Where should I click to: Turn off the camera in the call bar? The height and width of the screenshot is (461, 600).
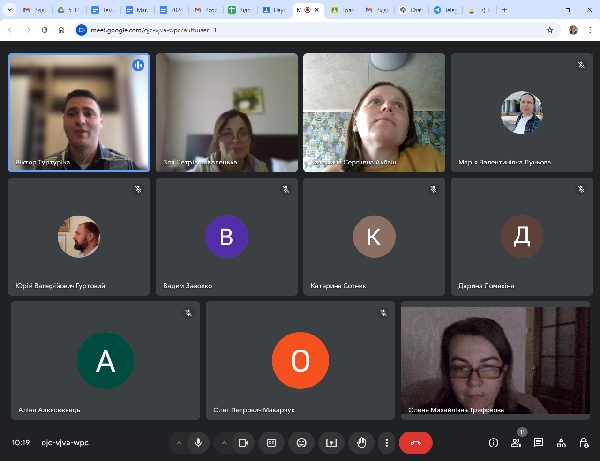(242, 442)
